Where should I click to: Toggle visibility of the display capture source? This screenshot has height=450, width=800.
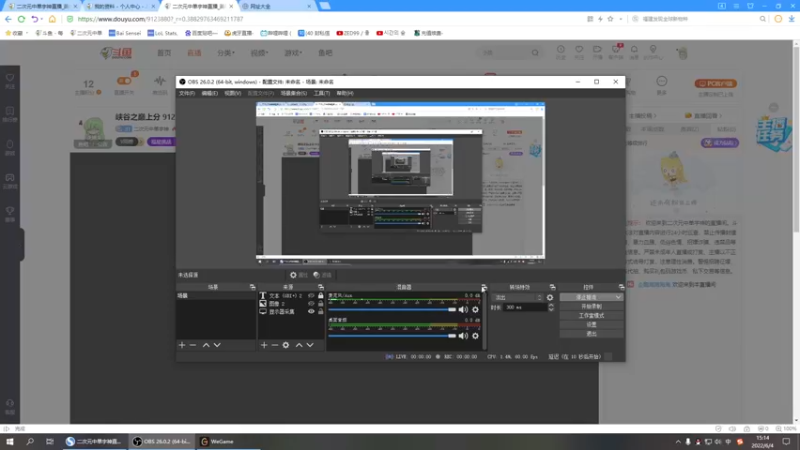click(311, 311)
